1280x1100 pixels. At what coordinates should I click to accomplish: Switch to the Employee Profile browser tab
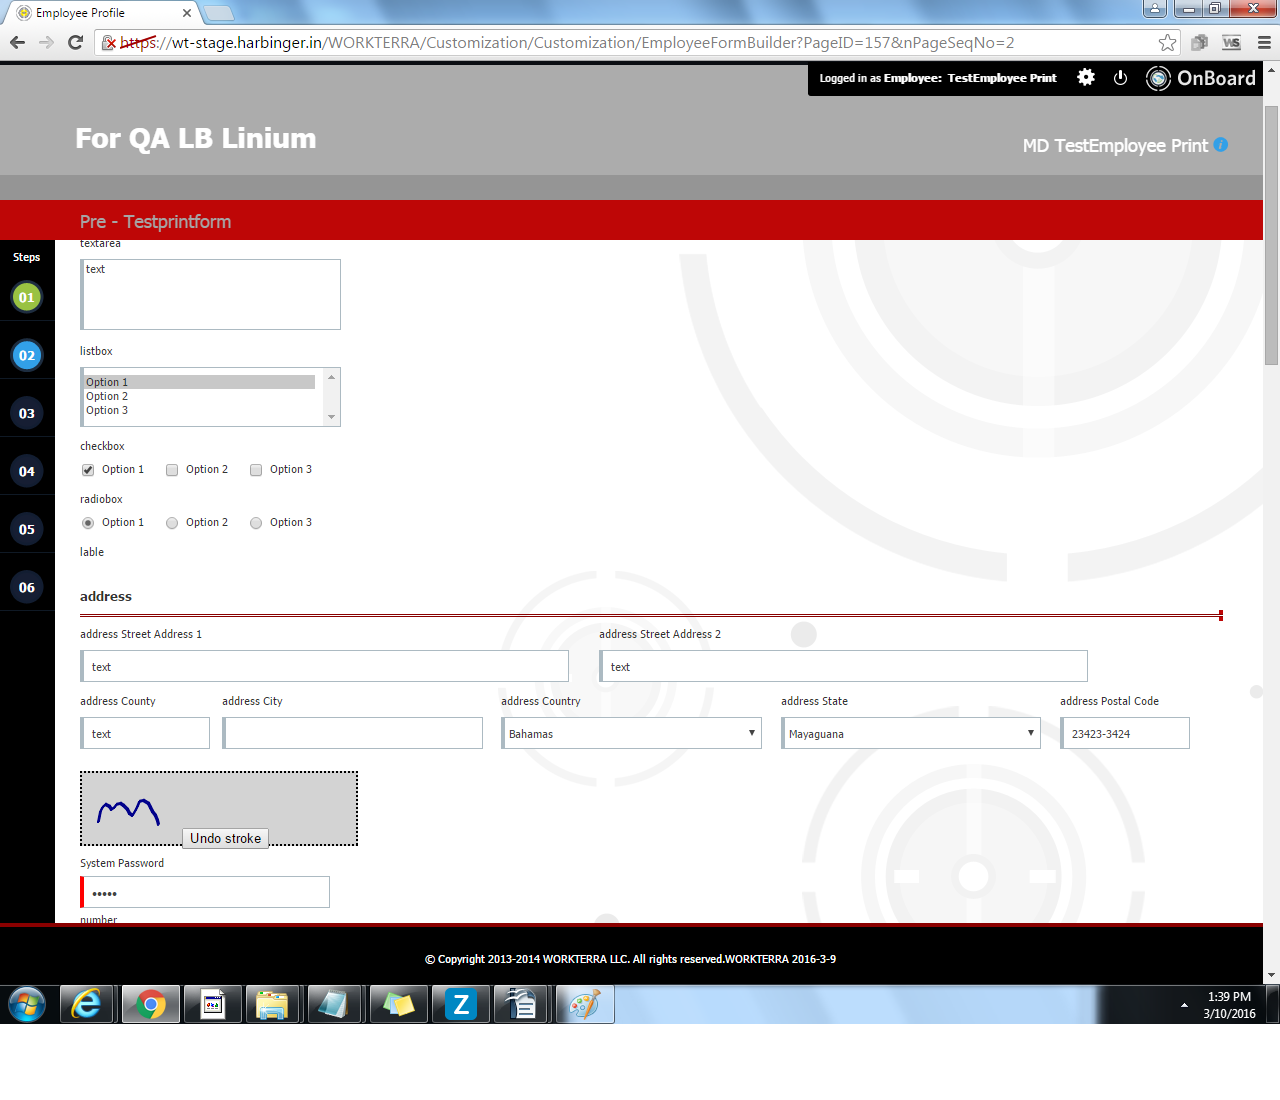pos(100,13)
